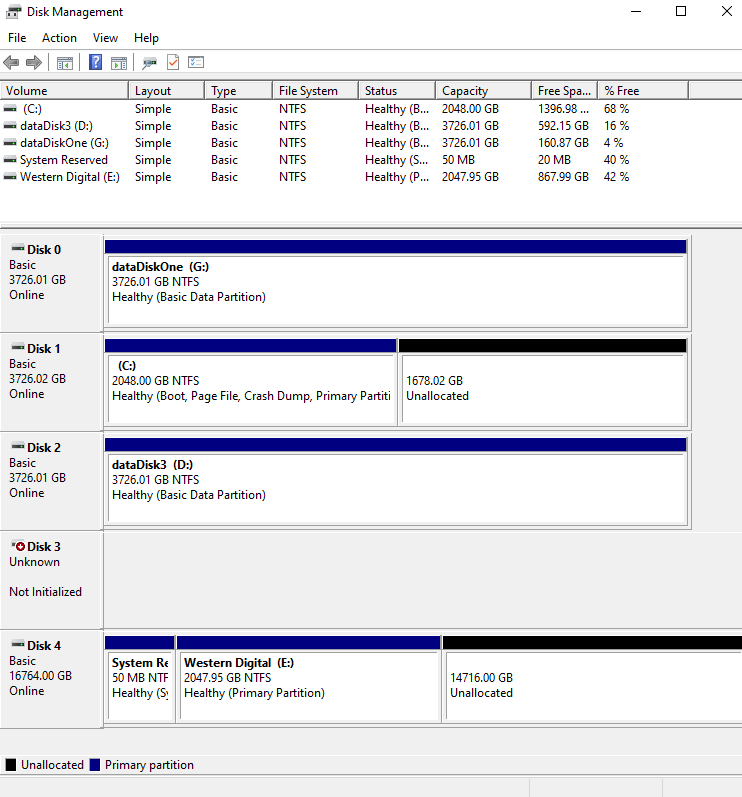The width and height of the screenshot is (742, 797).
Task: Sort by the Status column header
Action: [x=397, y=90]
